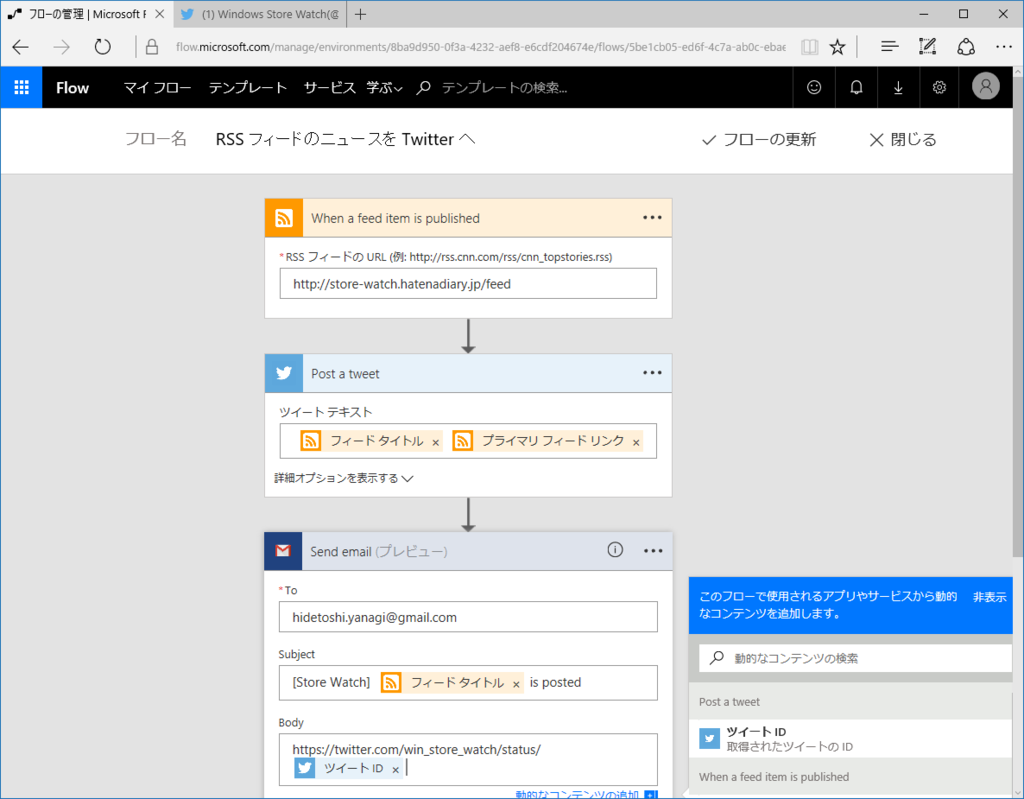Edit the To email address field
Image resolution: width=1024 pixels, height=799 pixels.
coord(468,617)
